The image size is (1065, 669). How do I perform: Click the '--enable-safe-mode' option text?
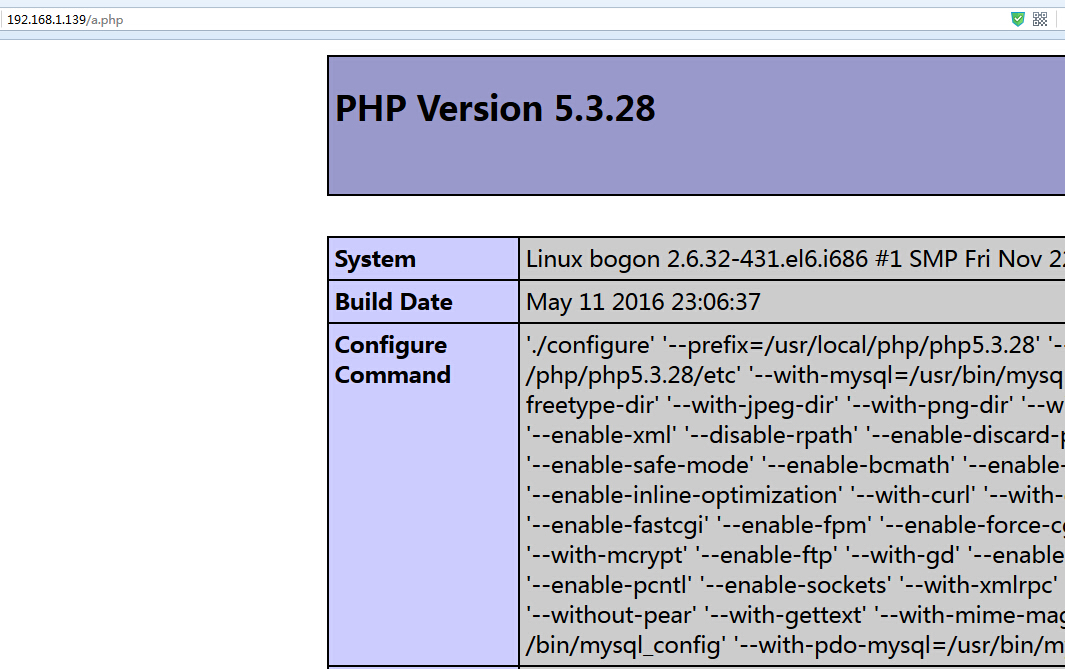tap(639, 465)
